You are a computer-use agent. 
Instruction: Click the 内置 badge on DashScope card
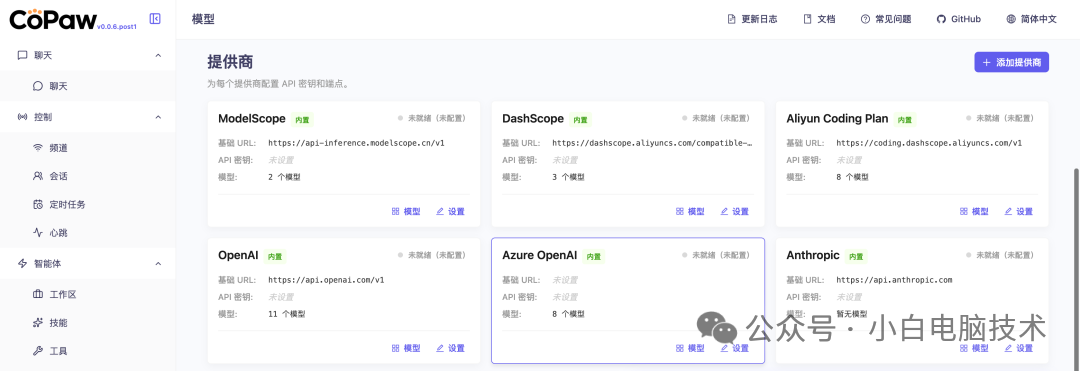[x=581, y=120]
